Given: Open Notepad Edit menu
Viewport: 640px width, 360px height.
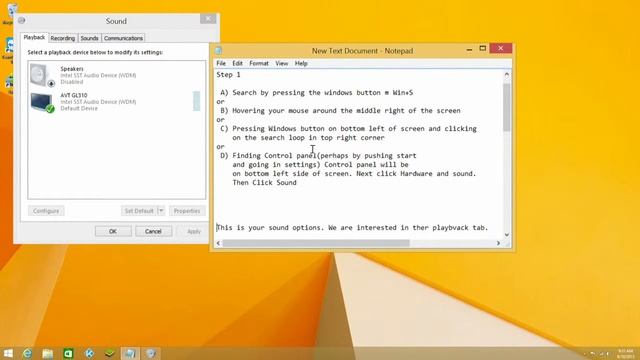Looking at the screenshot, I should (x=237, y=63).
